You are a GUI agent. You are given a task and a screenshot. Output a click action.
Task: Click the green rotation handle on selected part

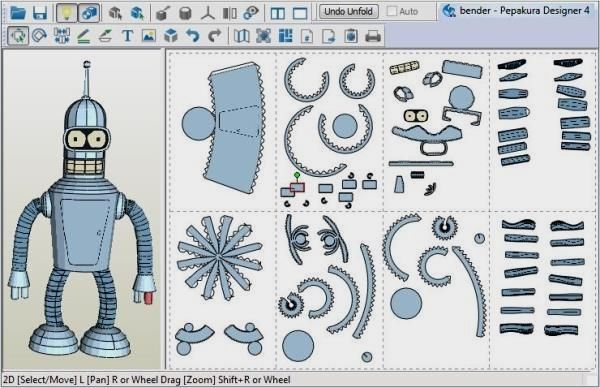click(297, 175)
